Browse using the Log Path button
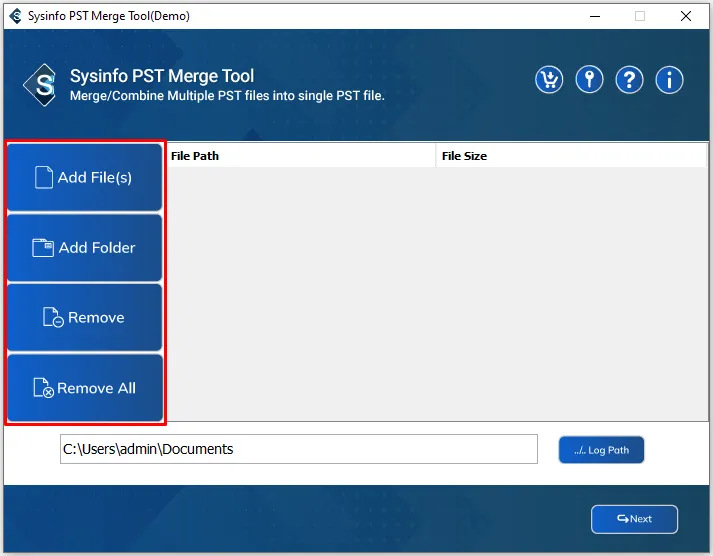Image resolution: width=713 pixels, height=556 pixels. tap(601, 450)
